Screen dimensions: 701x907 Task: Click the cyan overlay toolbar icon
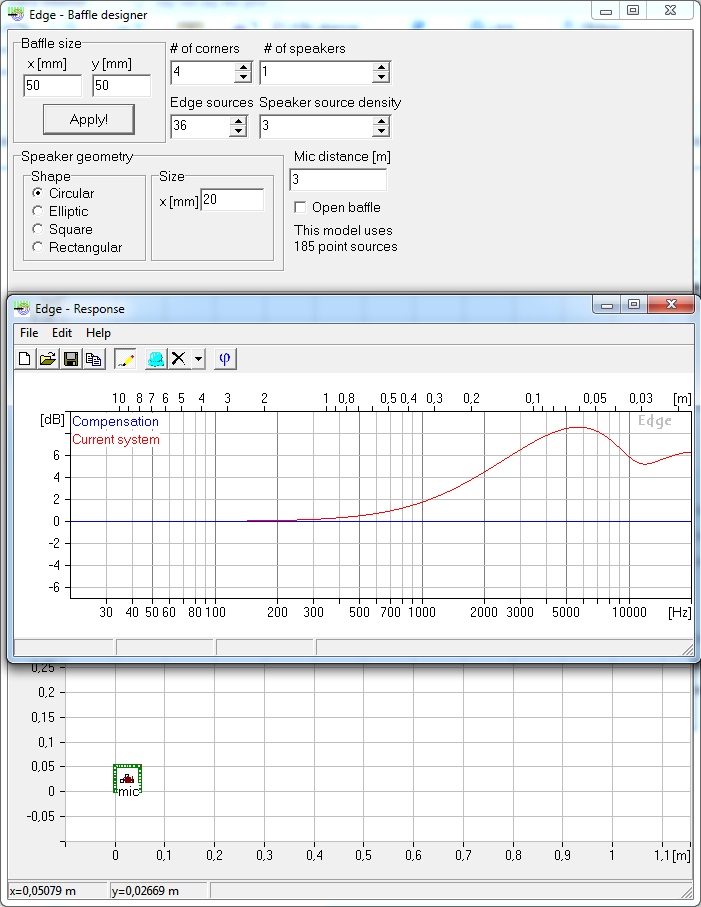[155, 359]
